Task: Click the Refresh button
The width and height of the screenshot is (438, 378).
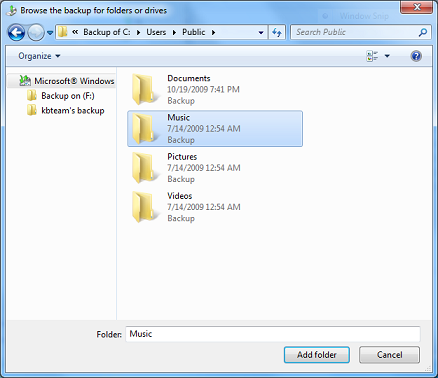Action: (x=277, y=32)
